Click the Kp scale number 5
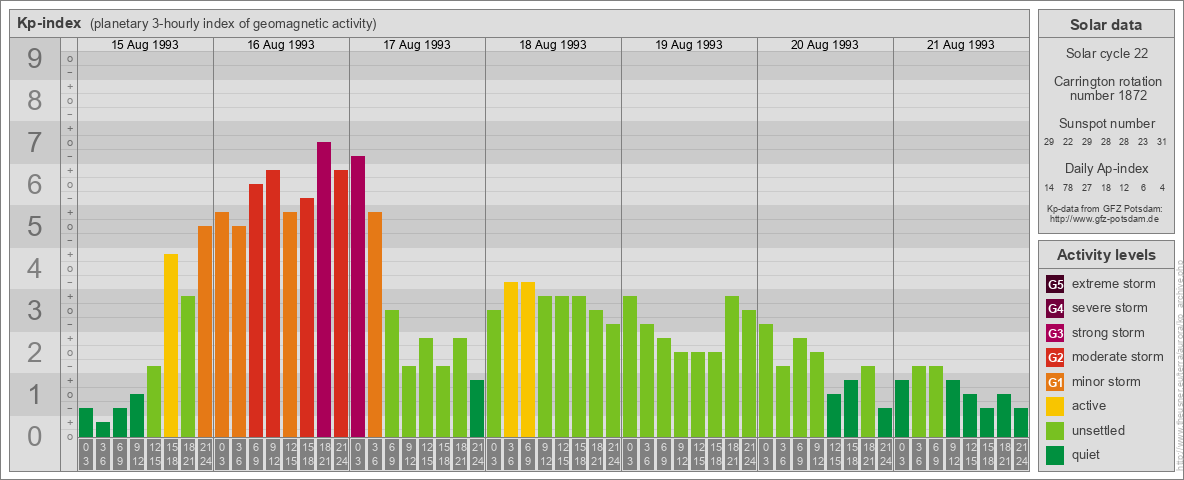The image size is (1184, 480). [35, 226]
